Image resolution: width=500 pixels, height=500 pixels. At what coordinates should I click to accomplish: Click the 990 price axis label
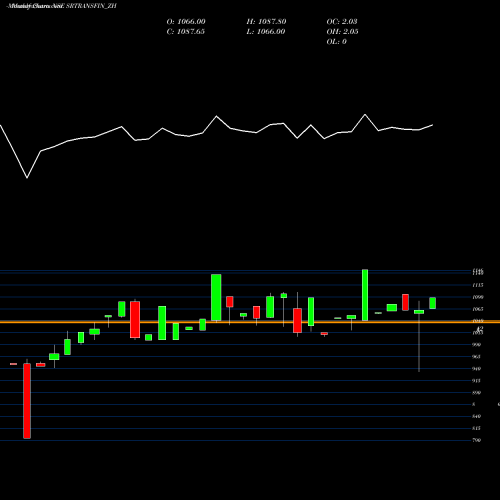tap(477, 345)
